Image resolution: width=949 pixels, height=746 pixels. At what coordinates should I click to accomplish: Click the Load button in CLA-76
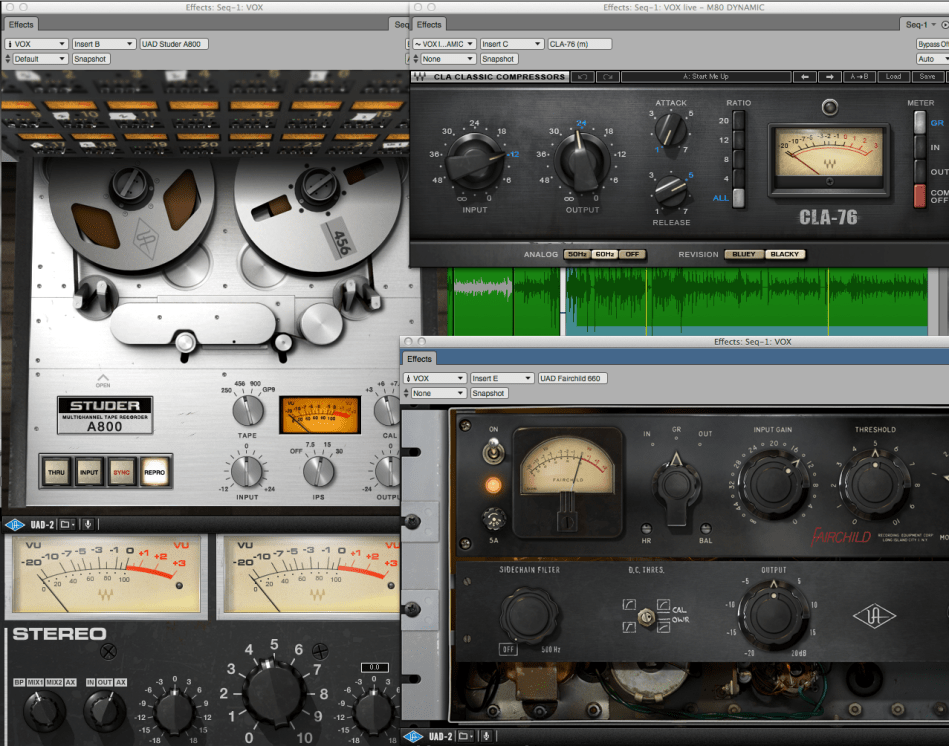pyautogui.click(x=893, y=77)
